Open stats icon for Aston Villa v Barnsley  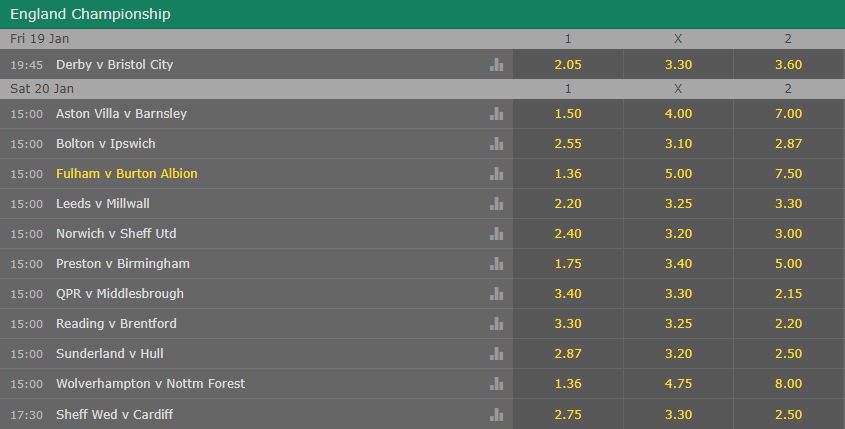pyautogui.click(x=497, y=114)
